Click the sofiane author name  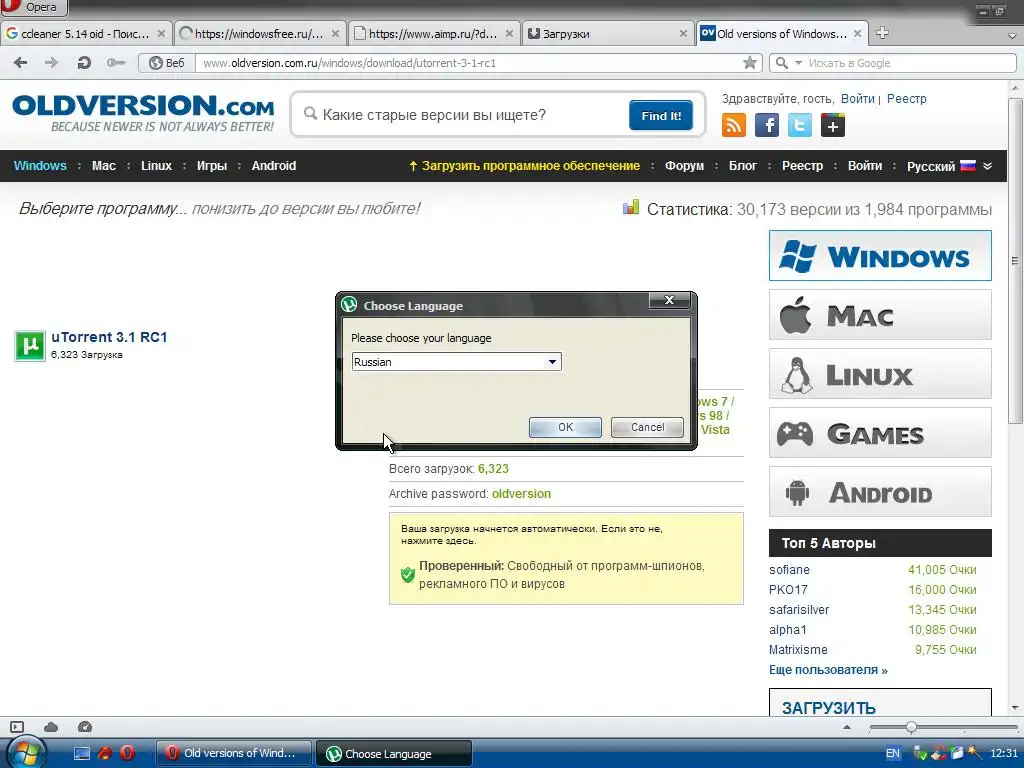point(789,569)
